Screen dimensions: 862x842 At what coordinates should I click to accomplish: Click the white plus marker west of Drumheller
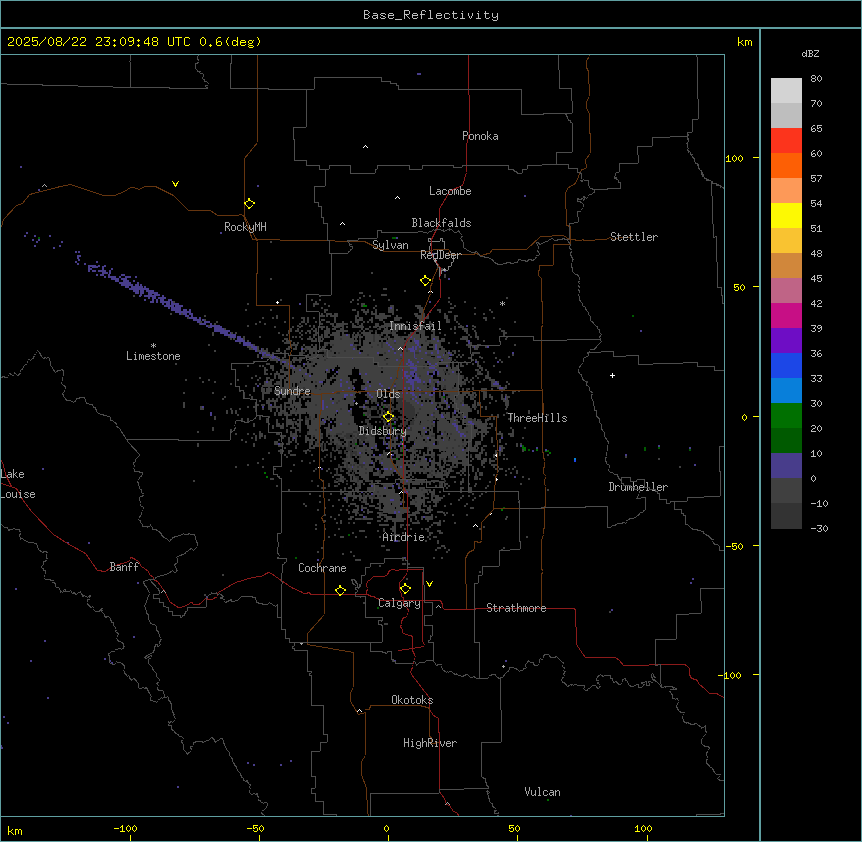point(612,375)
